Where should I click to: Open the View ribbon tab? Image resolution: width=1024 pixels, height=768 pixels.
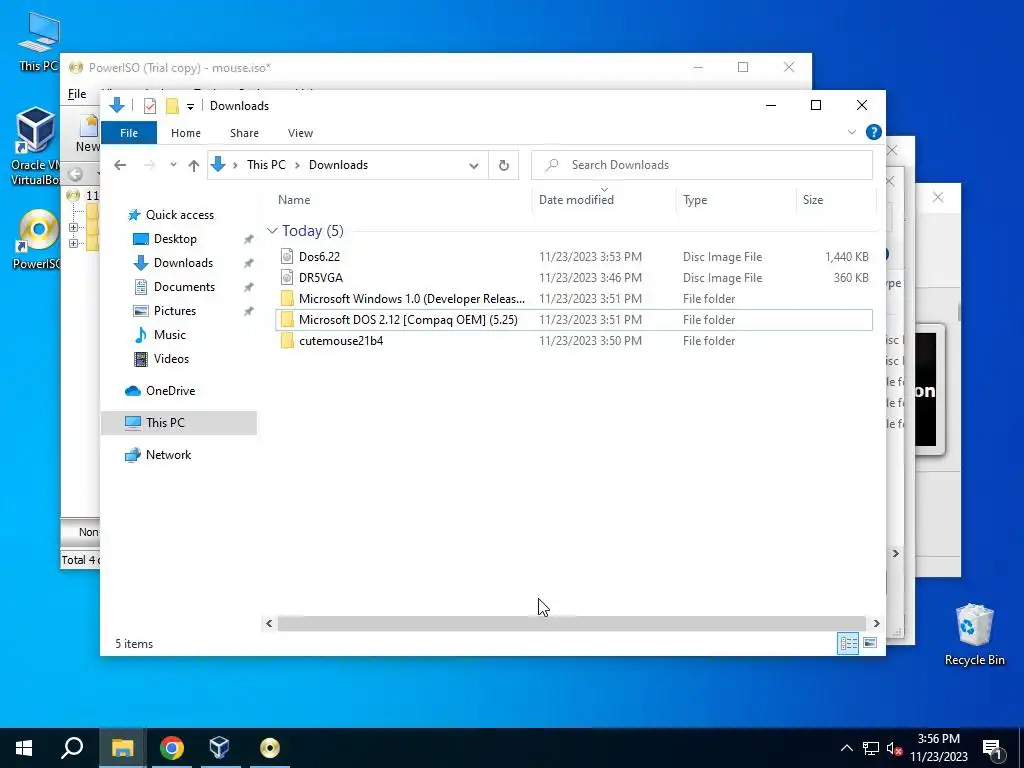coord(300,133)
